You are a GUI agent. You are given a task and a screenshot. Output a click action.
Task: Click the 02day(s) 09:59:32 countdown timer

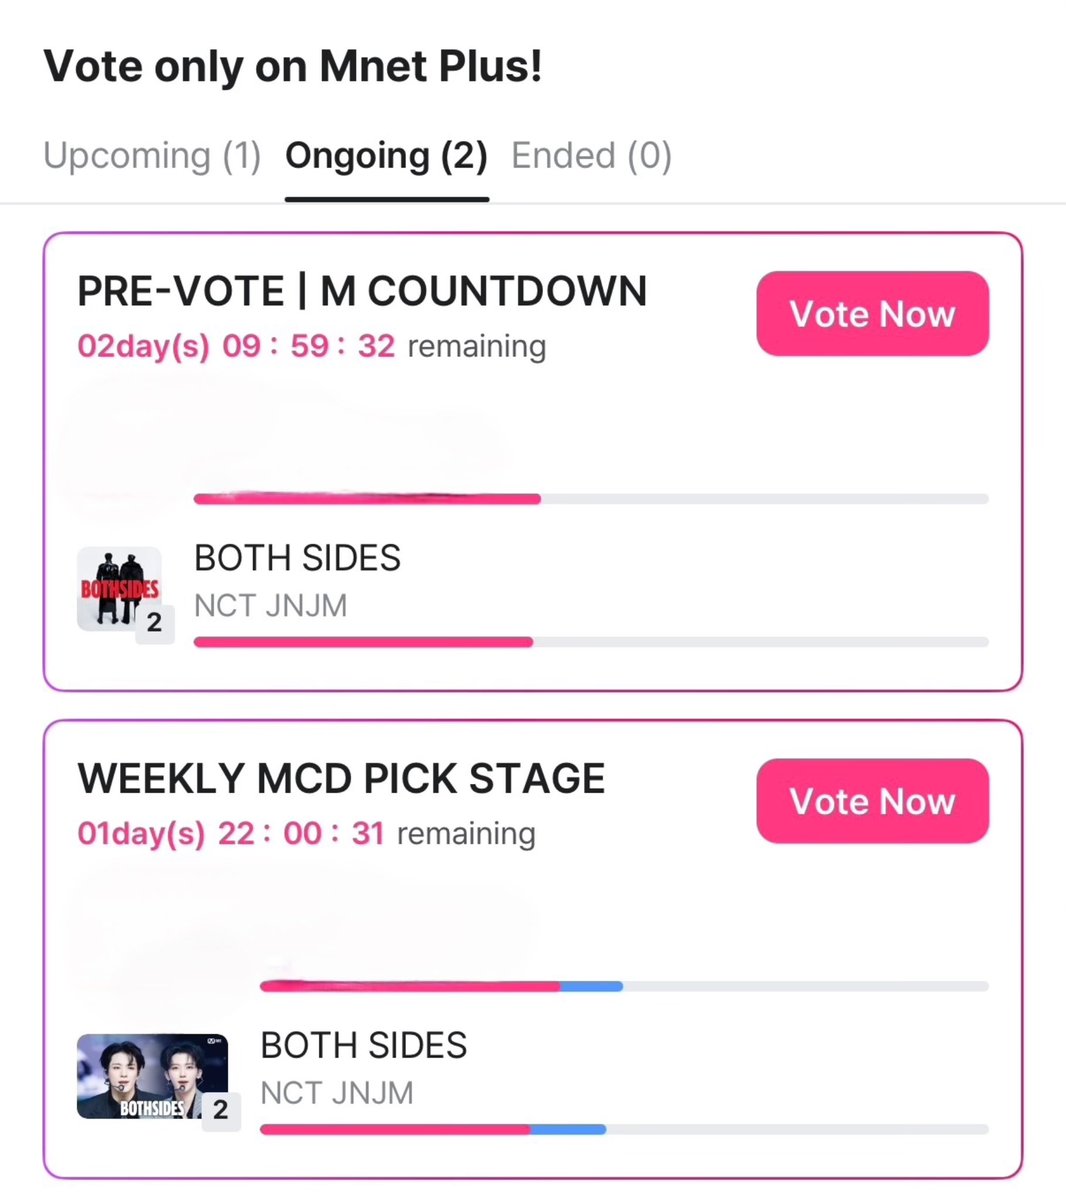(236, 346)
